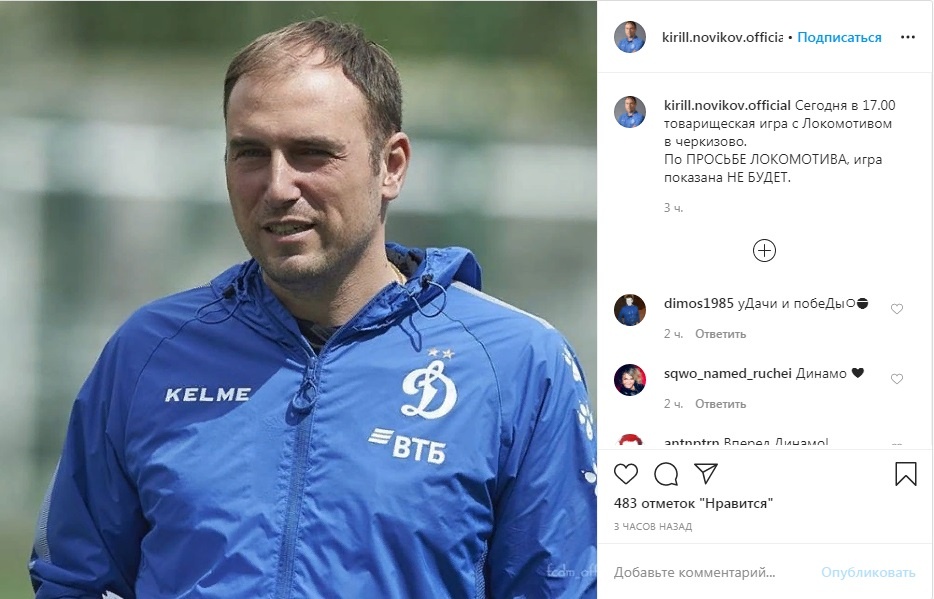The image size is (934, 599).
Task: Save post with bookmark icon
Action: pos(905,474)
